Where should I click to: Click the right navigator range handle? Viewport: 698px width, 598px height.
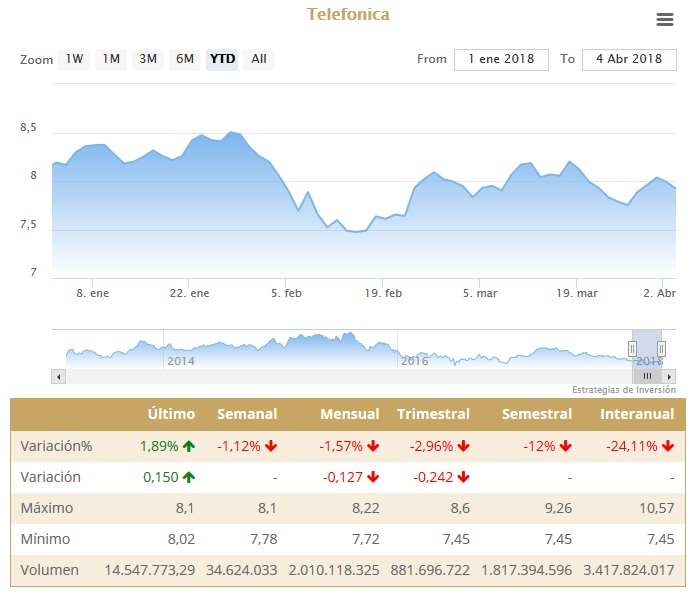click(661, 347)
